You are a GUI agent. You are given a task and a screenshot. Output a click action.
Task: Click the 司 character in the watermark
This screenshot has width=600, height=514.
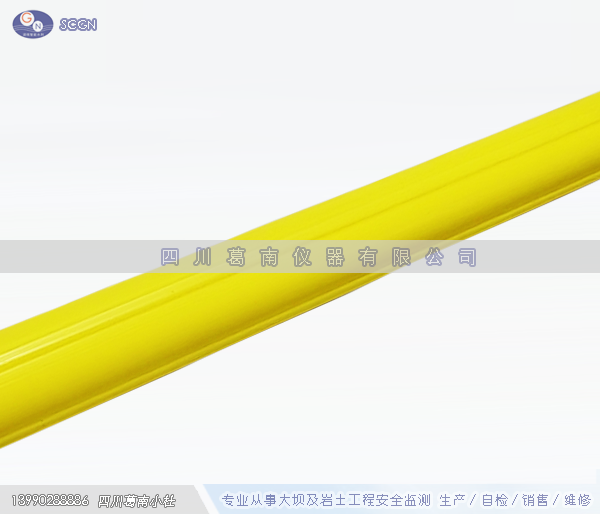click(466, 257)
